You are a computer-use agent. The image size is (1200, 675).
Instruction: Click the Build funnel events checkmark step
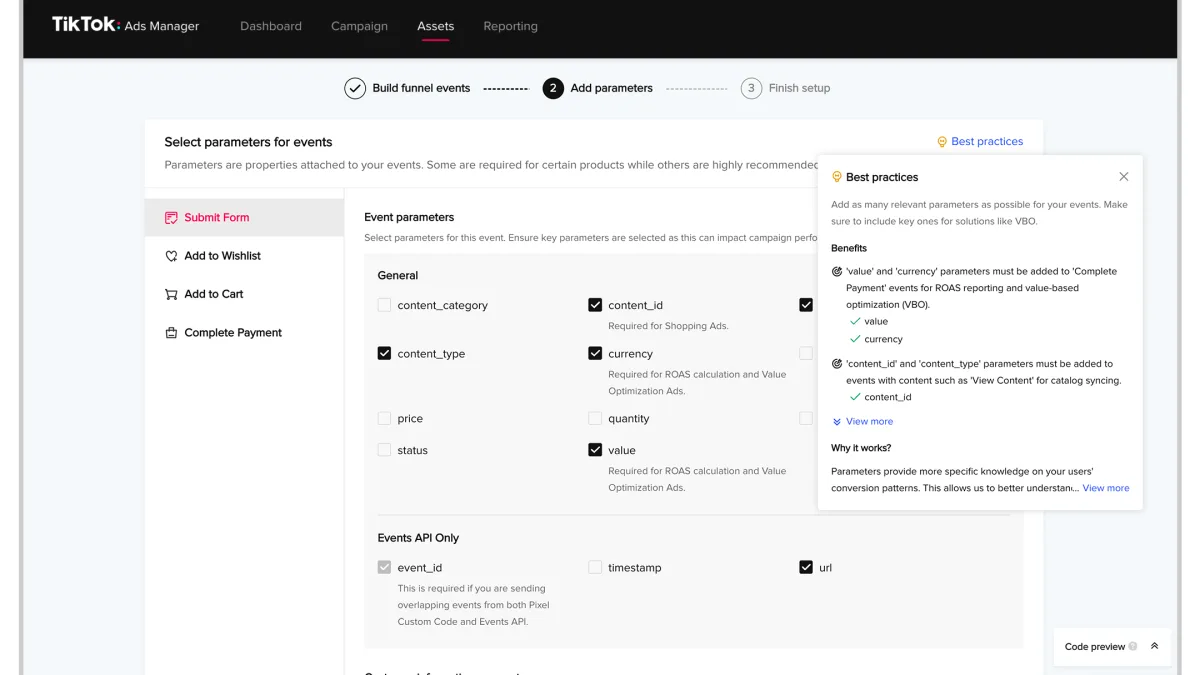[355, 88]
